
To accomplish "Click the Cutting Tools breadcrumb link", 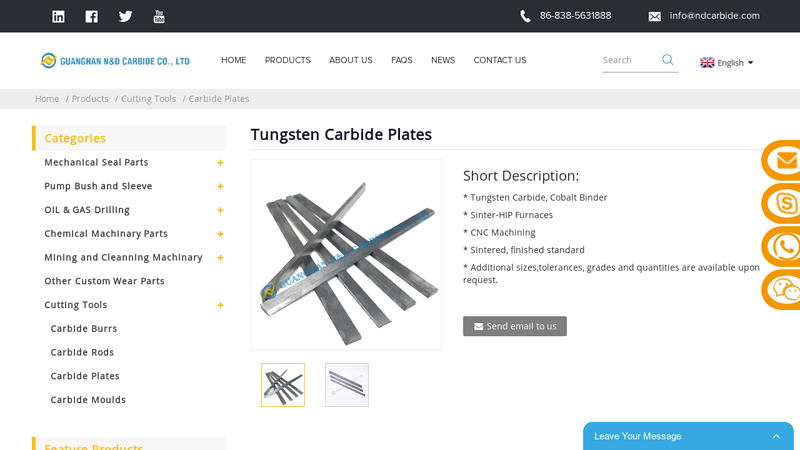I will click(148, 98).
